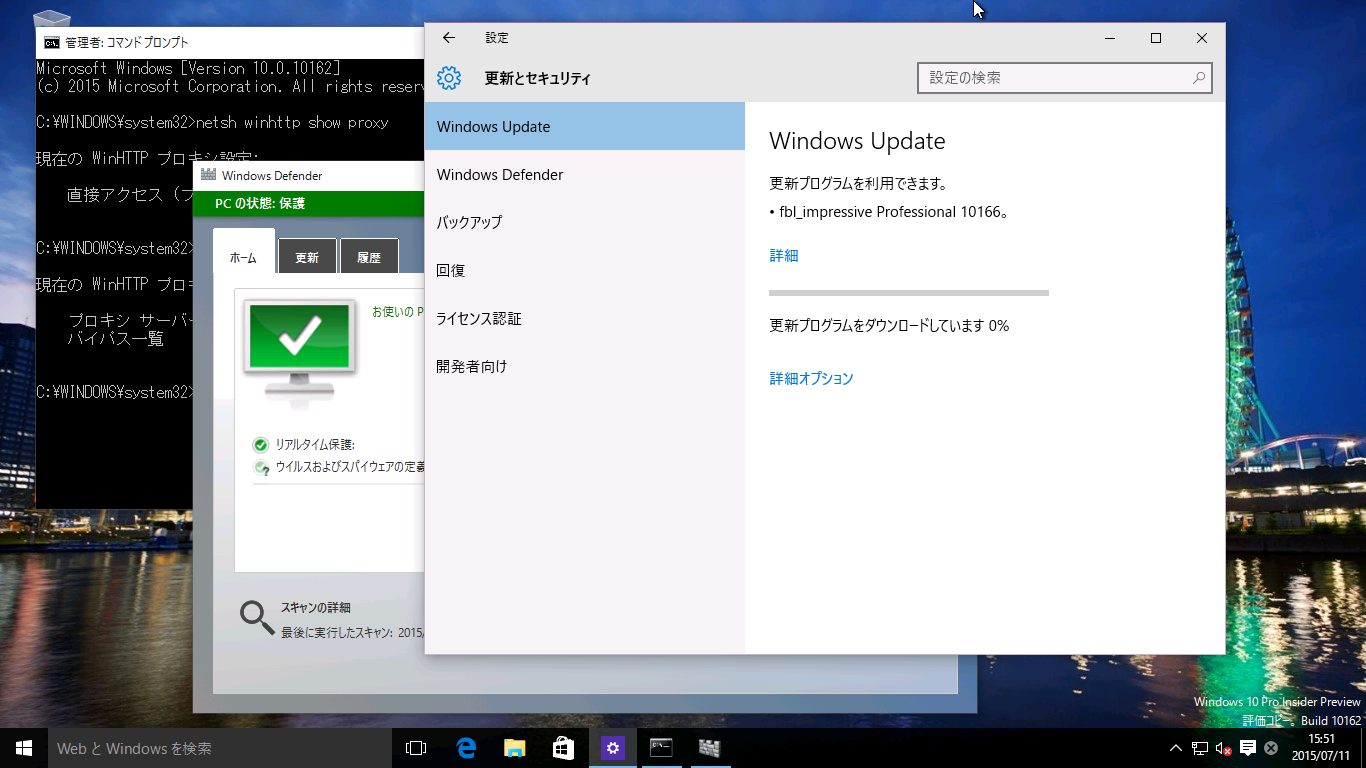Maximize the Settings window
Screen dimensions: 1366x768
[x=1156, y=38]
